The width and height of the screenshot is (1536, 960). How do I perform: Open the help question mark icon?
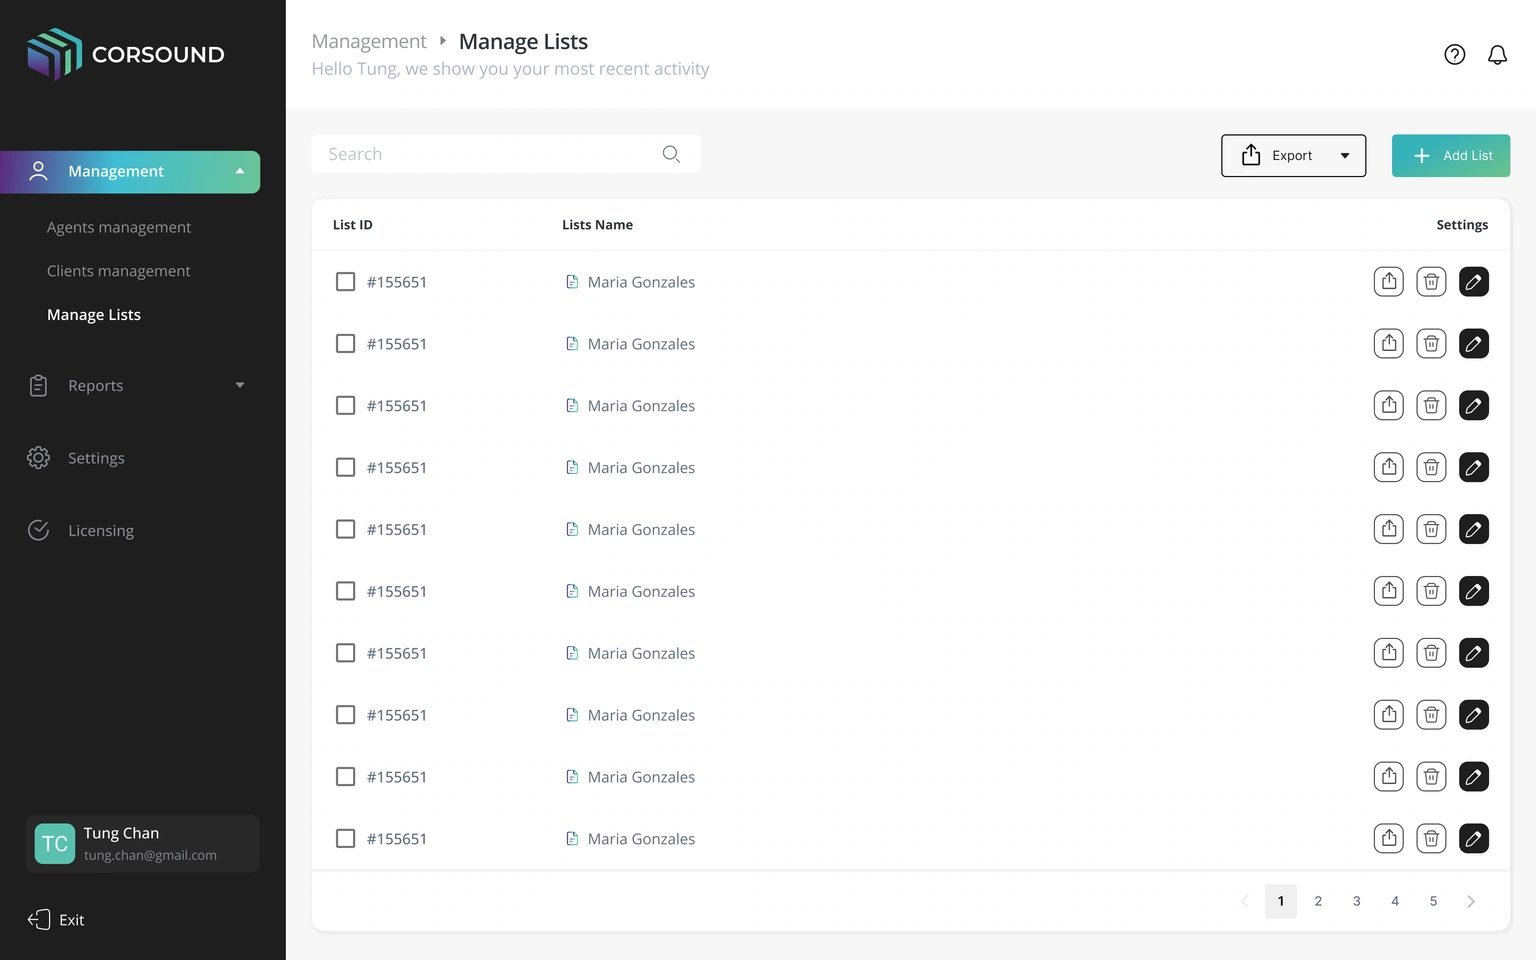point(1455,55)
